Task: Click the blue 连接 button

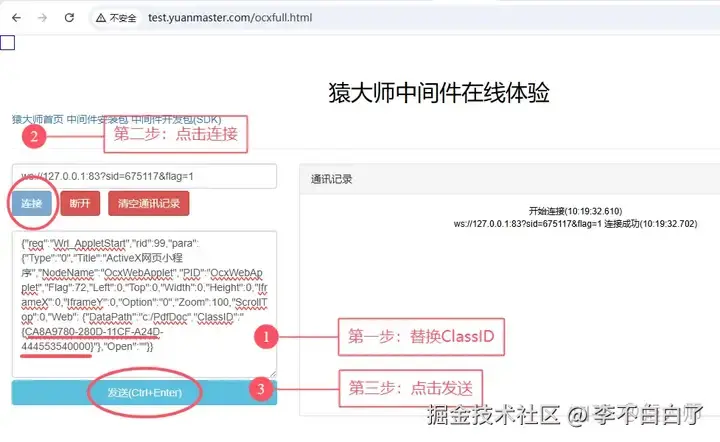Action: (x=32, y=203)
